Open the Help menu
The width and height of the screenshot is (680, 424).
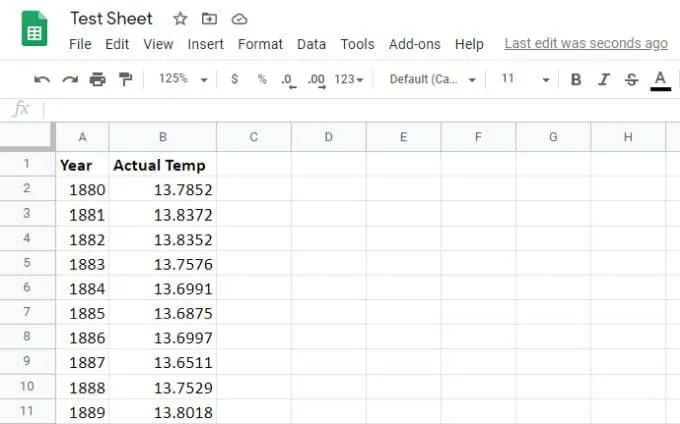coord(469,44)
